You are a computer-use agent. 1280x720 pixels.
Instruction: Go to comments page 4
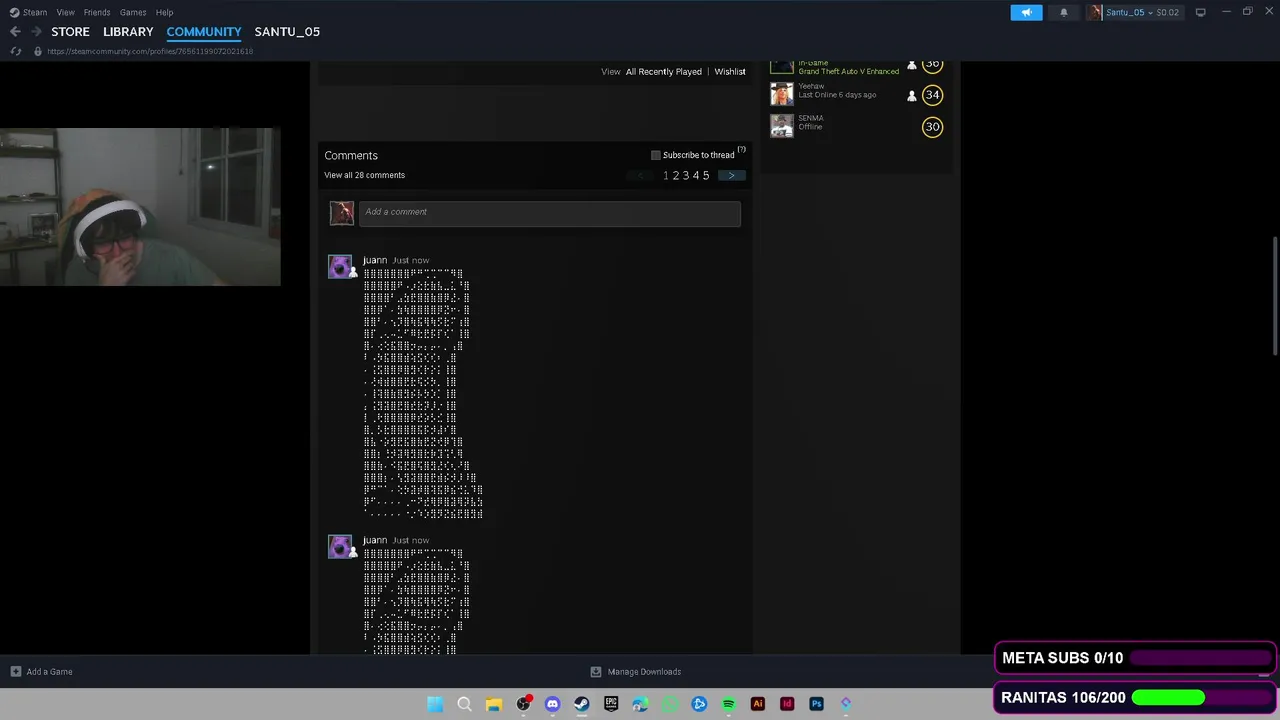(695, 176)
